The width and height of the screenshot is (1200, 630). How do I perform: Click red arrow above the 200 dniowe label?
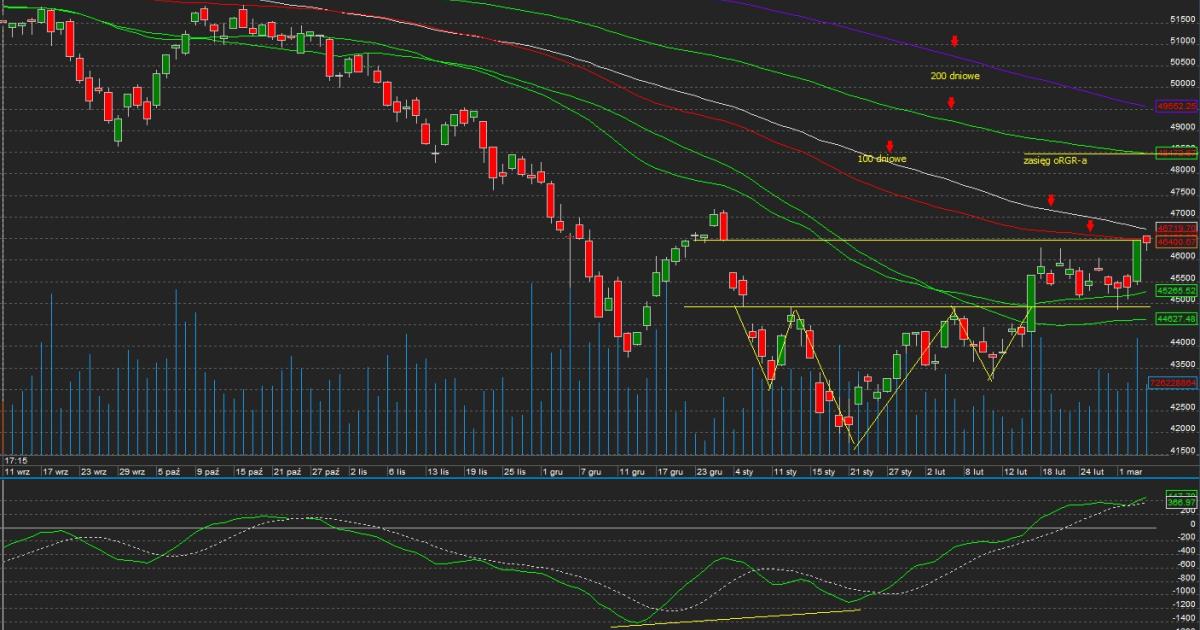tap(955, 41)
